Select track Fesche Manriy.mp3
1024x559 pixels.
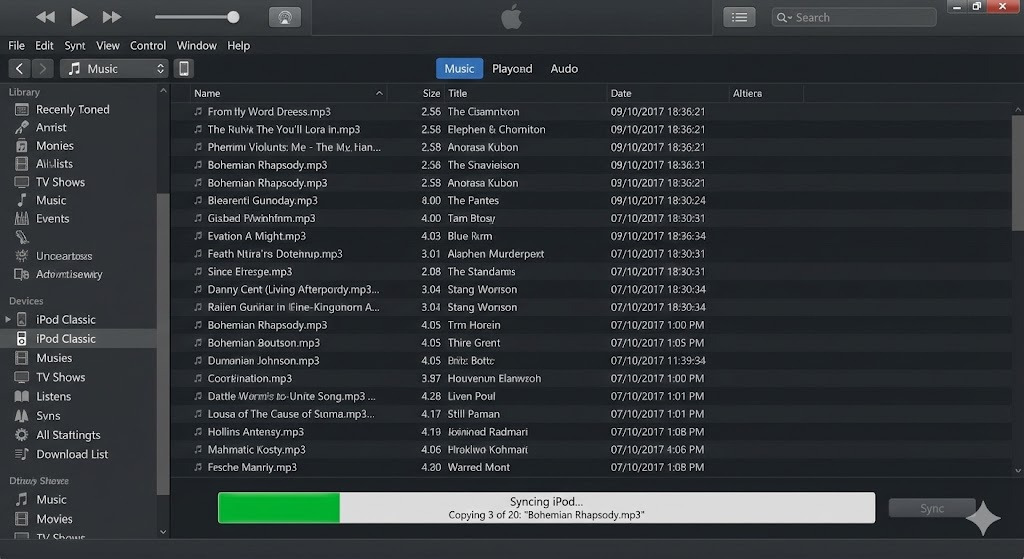pyautogui.click(x=252, y=468)
